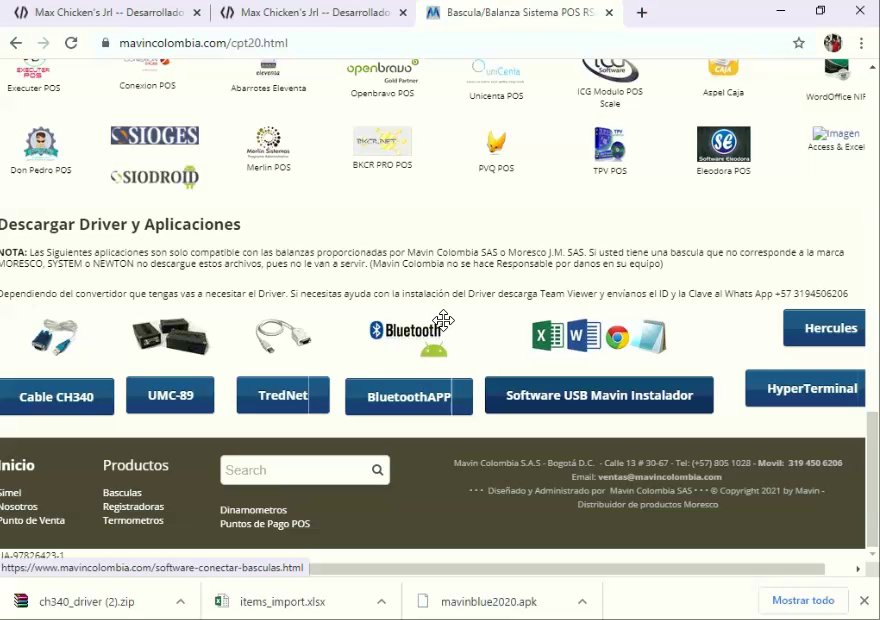This screenshot has height=620, width=880.
Task: Click the Access & Excel broken image
Action: [x=836, y=134]
